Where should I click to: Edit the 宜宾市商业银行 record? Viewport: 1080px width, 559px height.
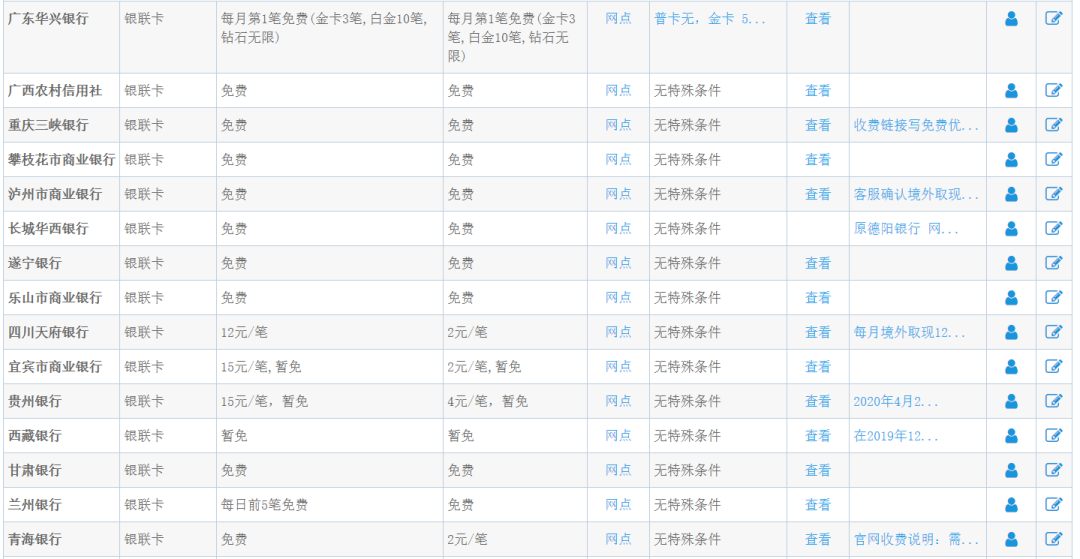pos(1054,366)
